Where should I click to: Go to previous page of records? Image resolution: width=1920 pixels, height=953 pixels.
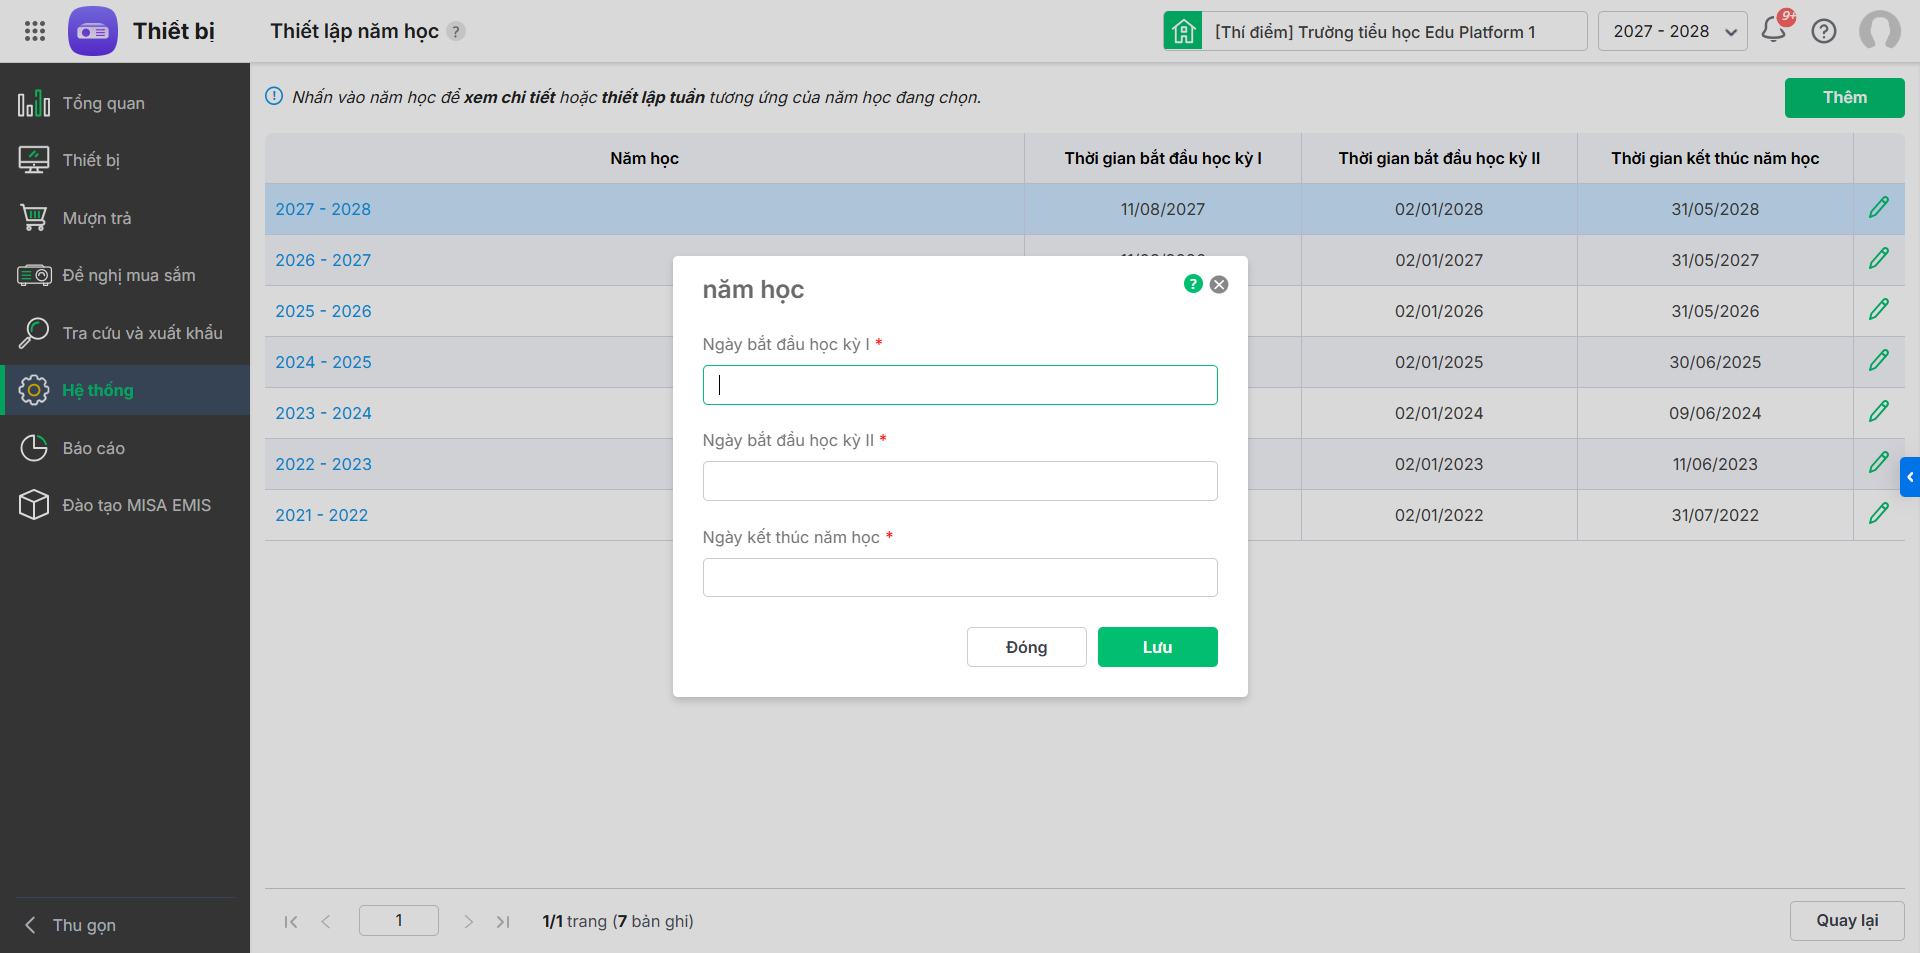326,921
